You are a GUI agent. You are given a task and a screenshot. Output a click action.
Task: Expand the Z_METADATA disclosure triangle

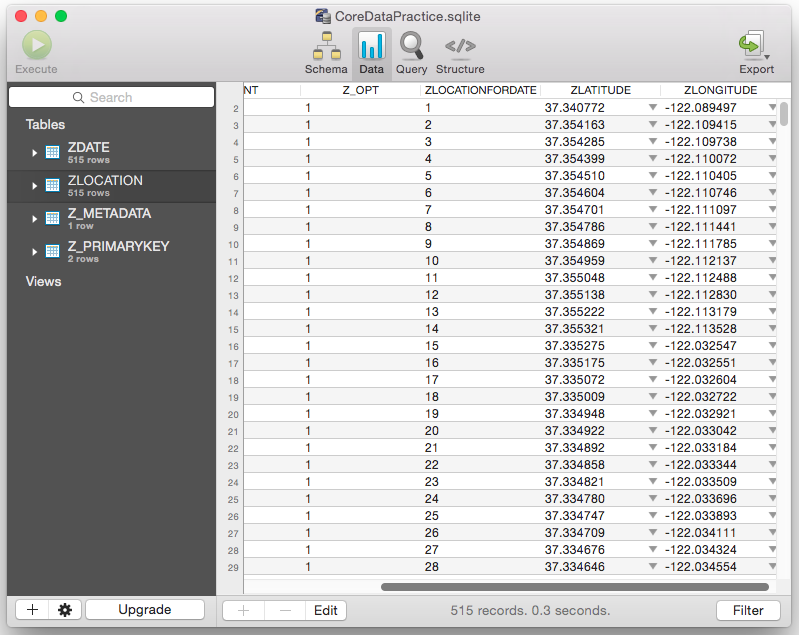pos(34,219)
